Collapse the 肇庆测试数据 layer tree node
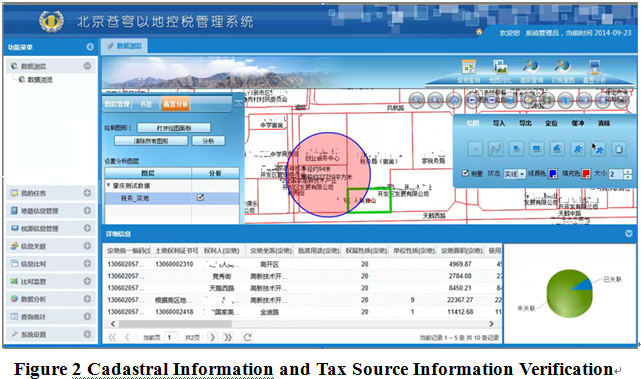The image size is (641, 379). click(x=108, y=185)
